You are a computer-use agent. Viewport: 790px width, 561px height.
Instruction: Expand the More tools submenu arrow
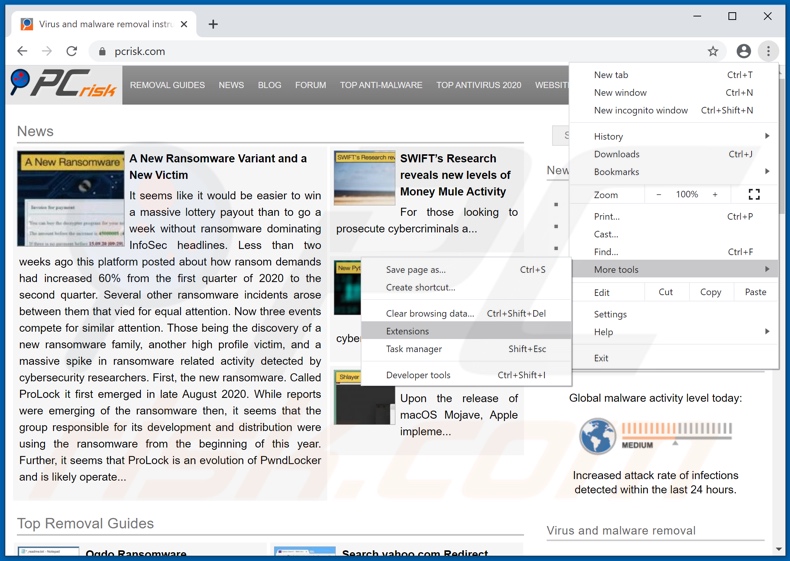(x=767, y=269)
